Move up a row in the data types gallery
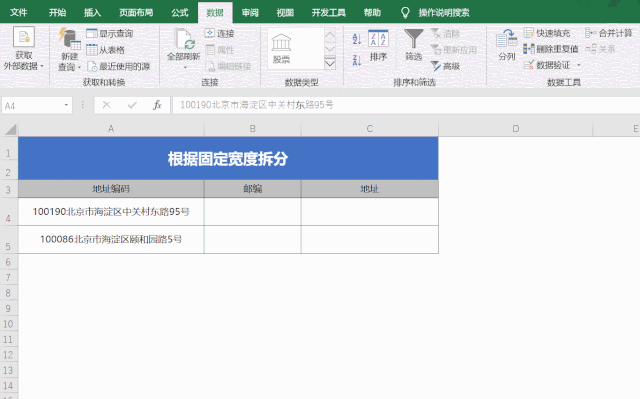The height and width of the screenshot is (399, 640). [x=330, y=35]
